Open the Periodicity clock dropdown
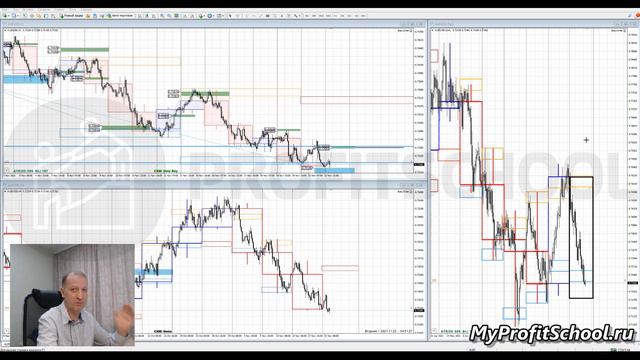This screenshot has height=360, width=640. tap(210, 16)
